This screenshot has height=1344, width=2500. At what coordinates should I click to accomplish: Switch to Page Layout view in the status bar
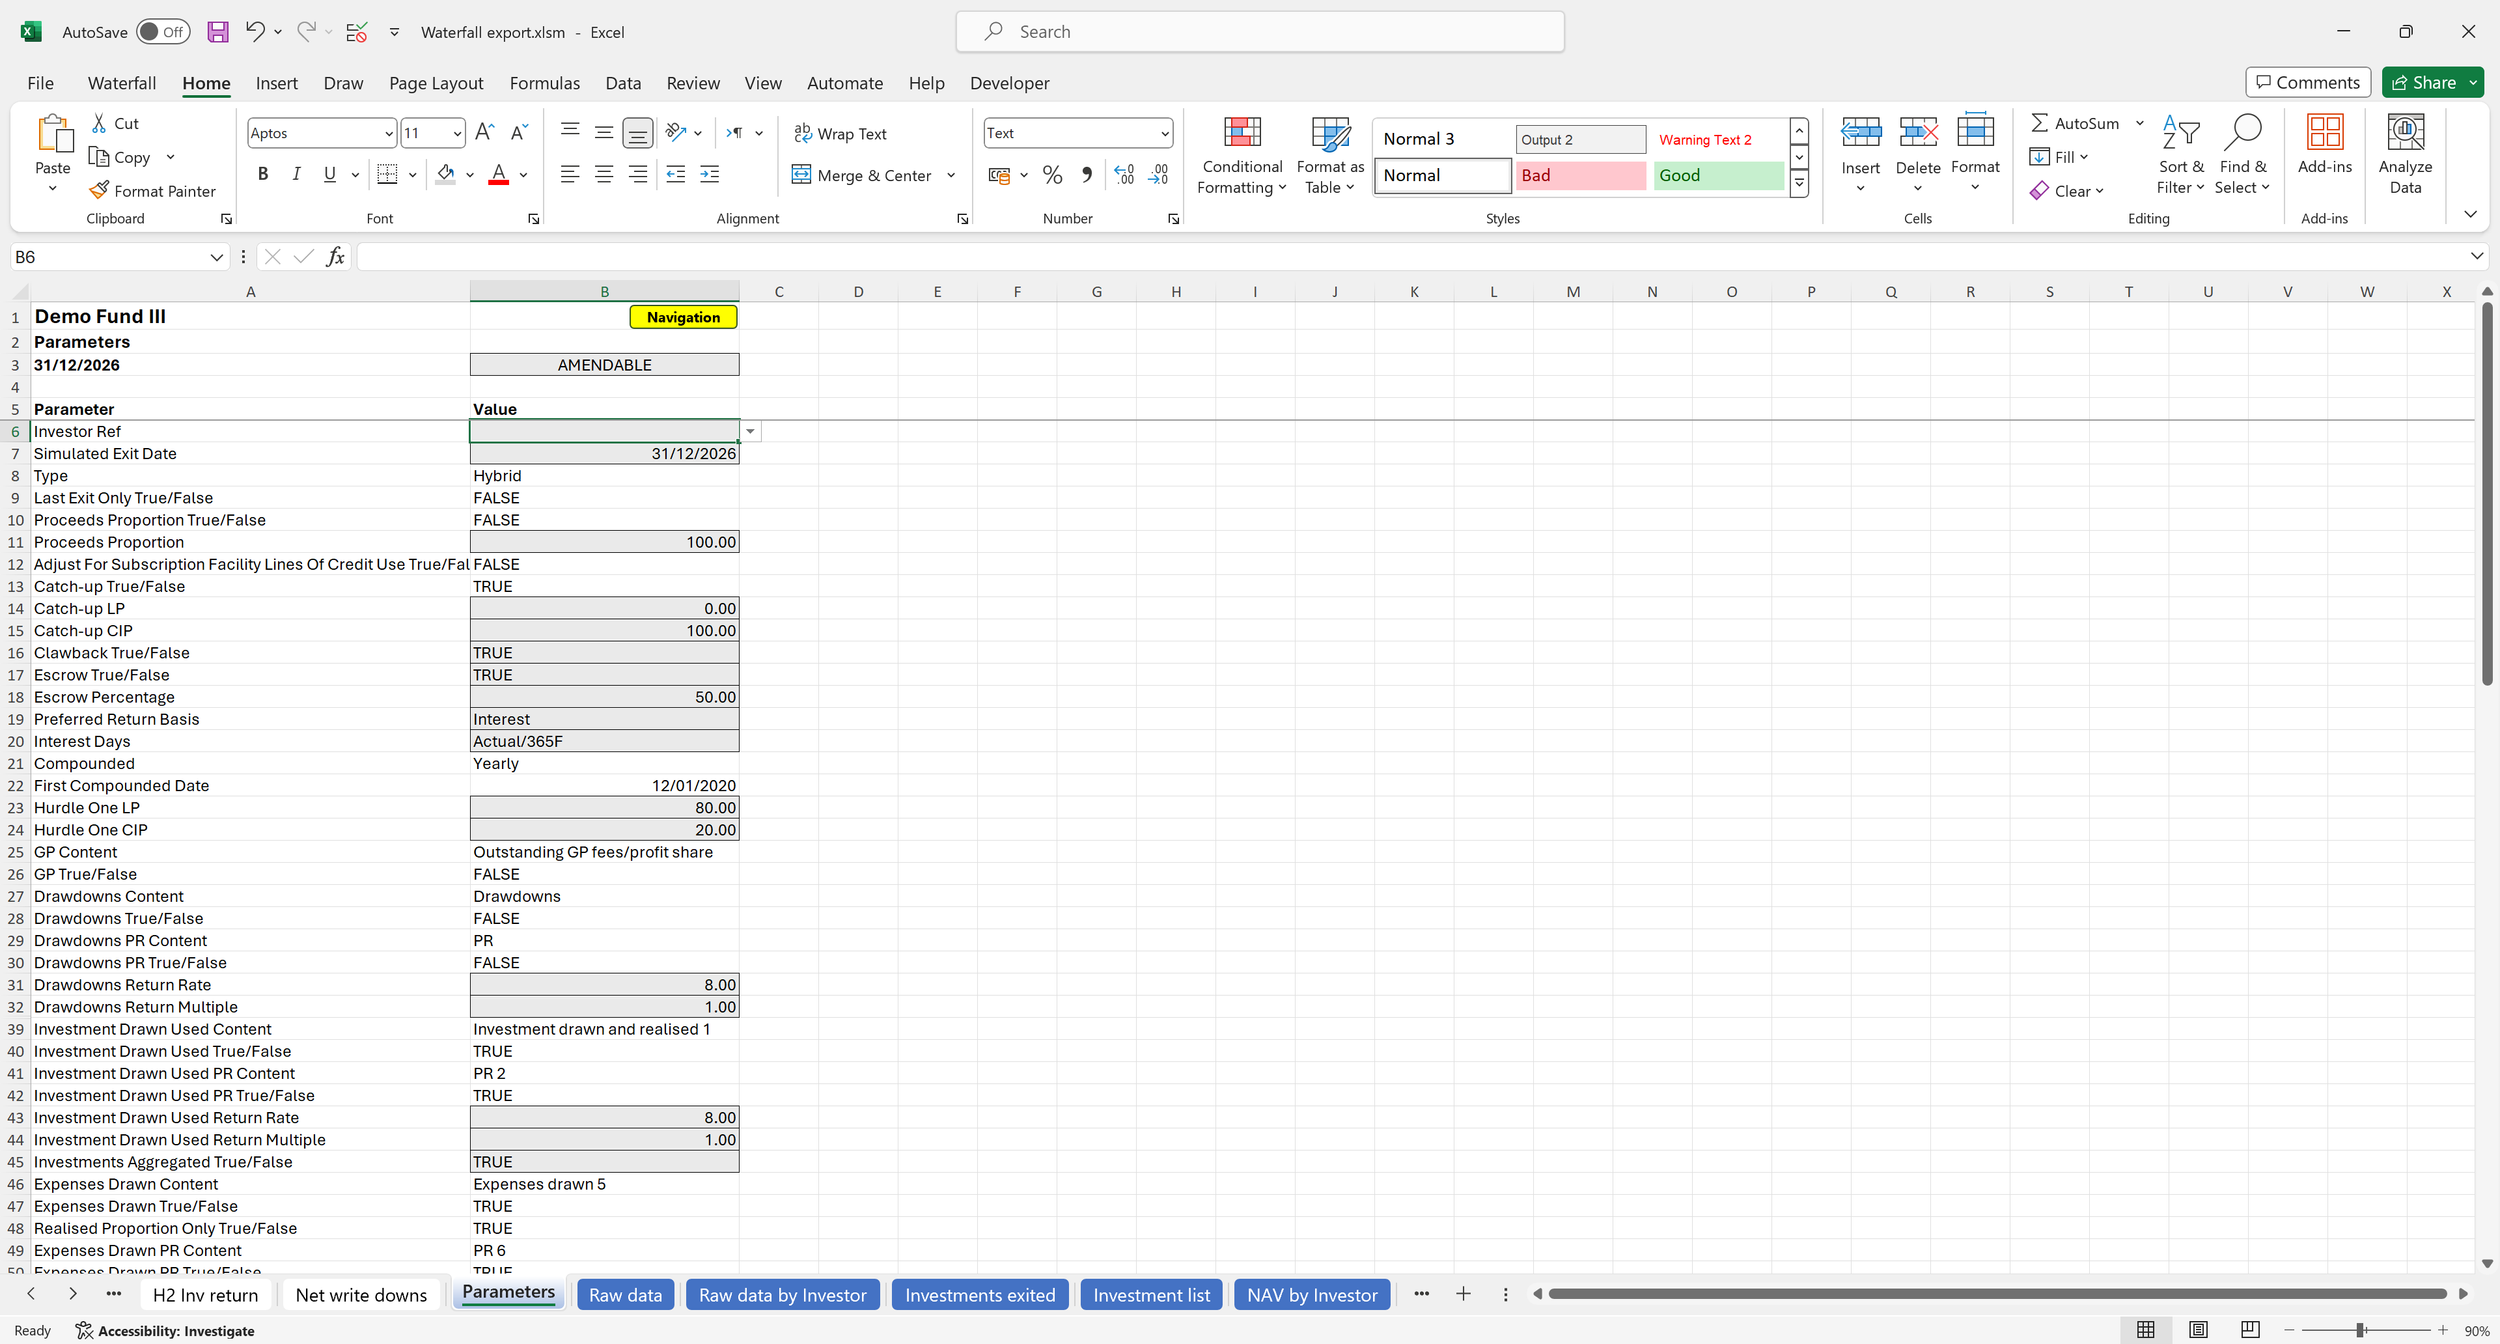[x=2198, y=1329]
